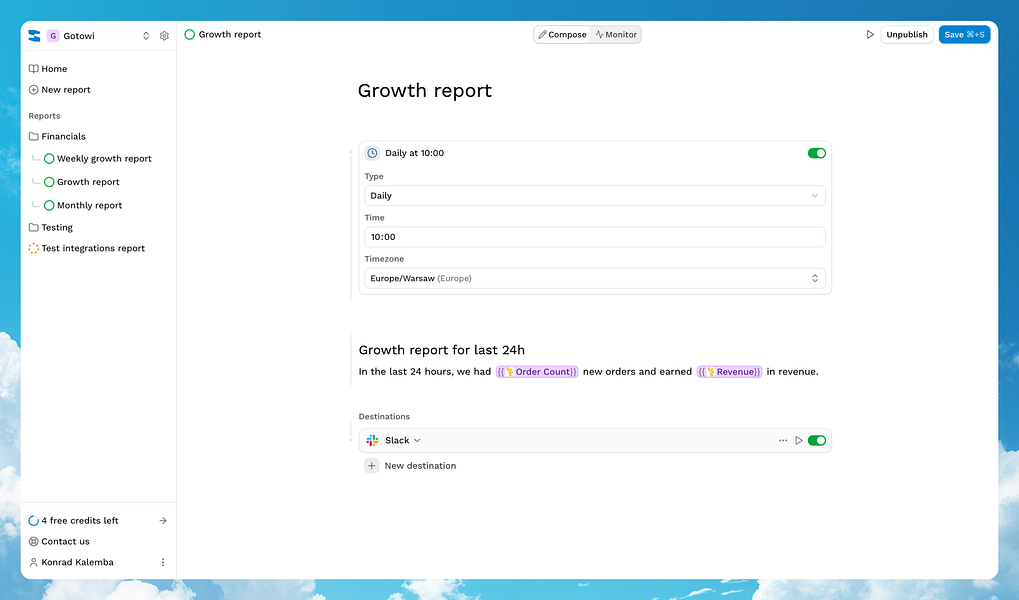Click the Growth report title heading
The image size is (1019, 600).
pyautogui.click(x=424, y=90)
